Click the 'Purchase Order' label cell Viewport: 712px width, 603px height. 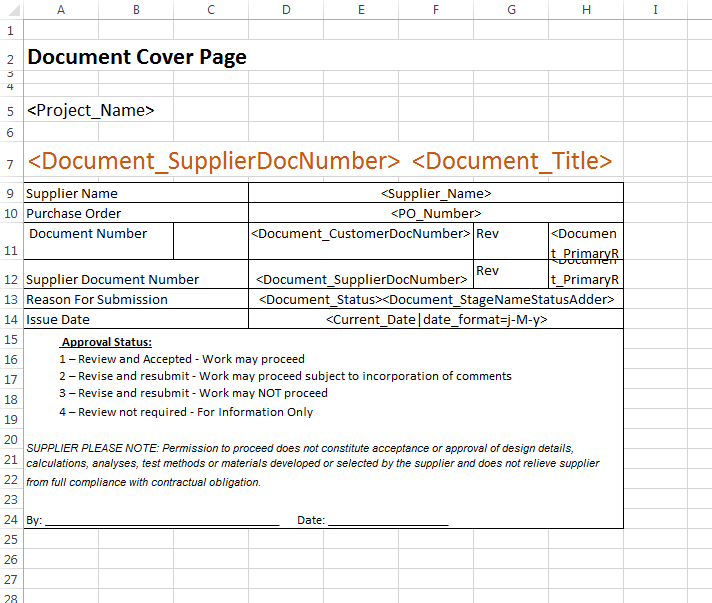(136, 213)
